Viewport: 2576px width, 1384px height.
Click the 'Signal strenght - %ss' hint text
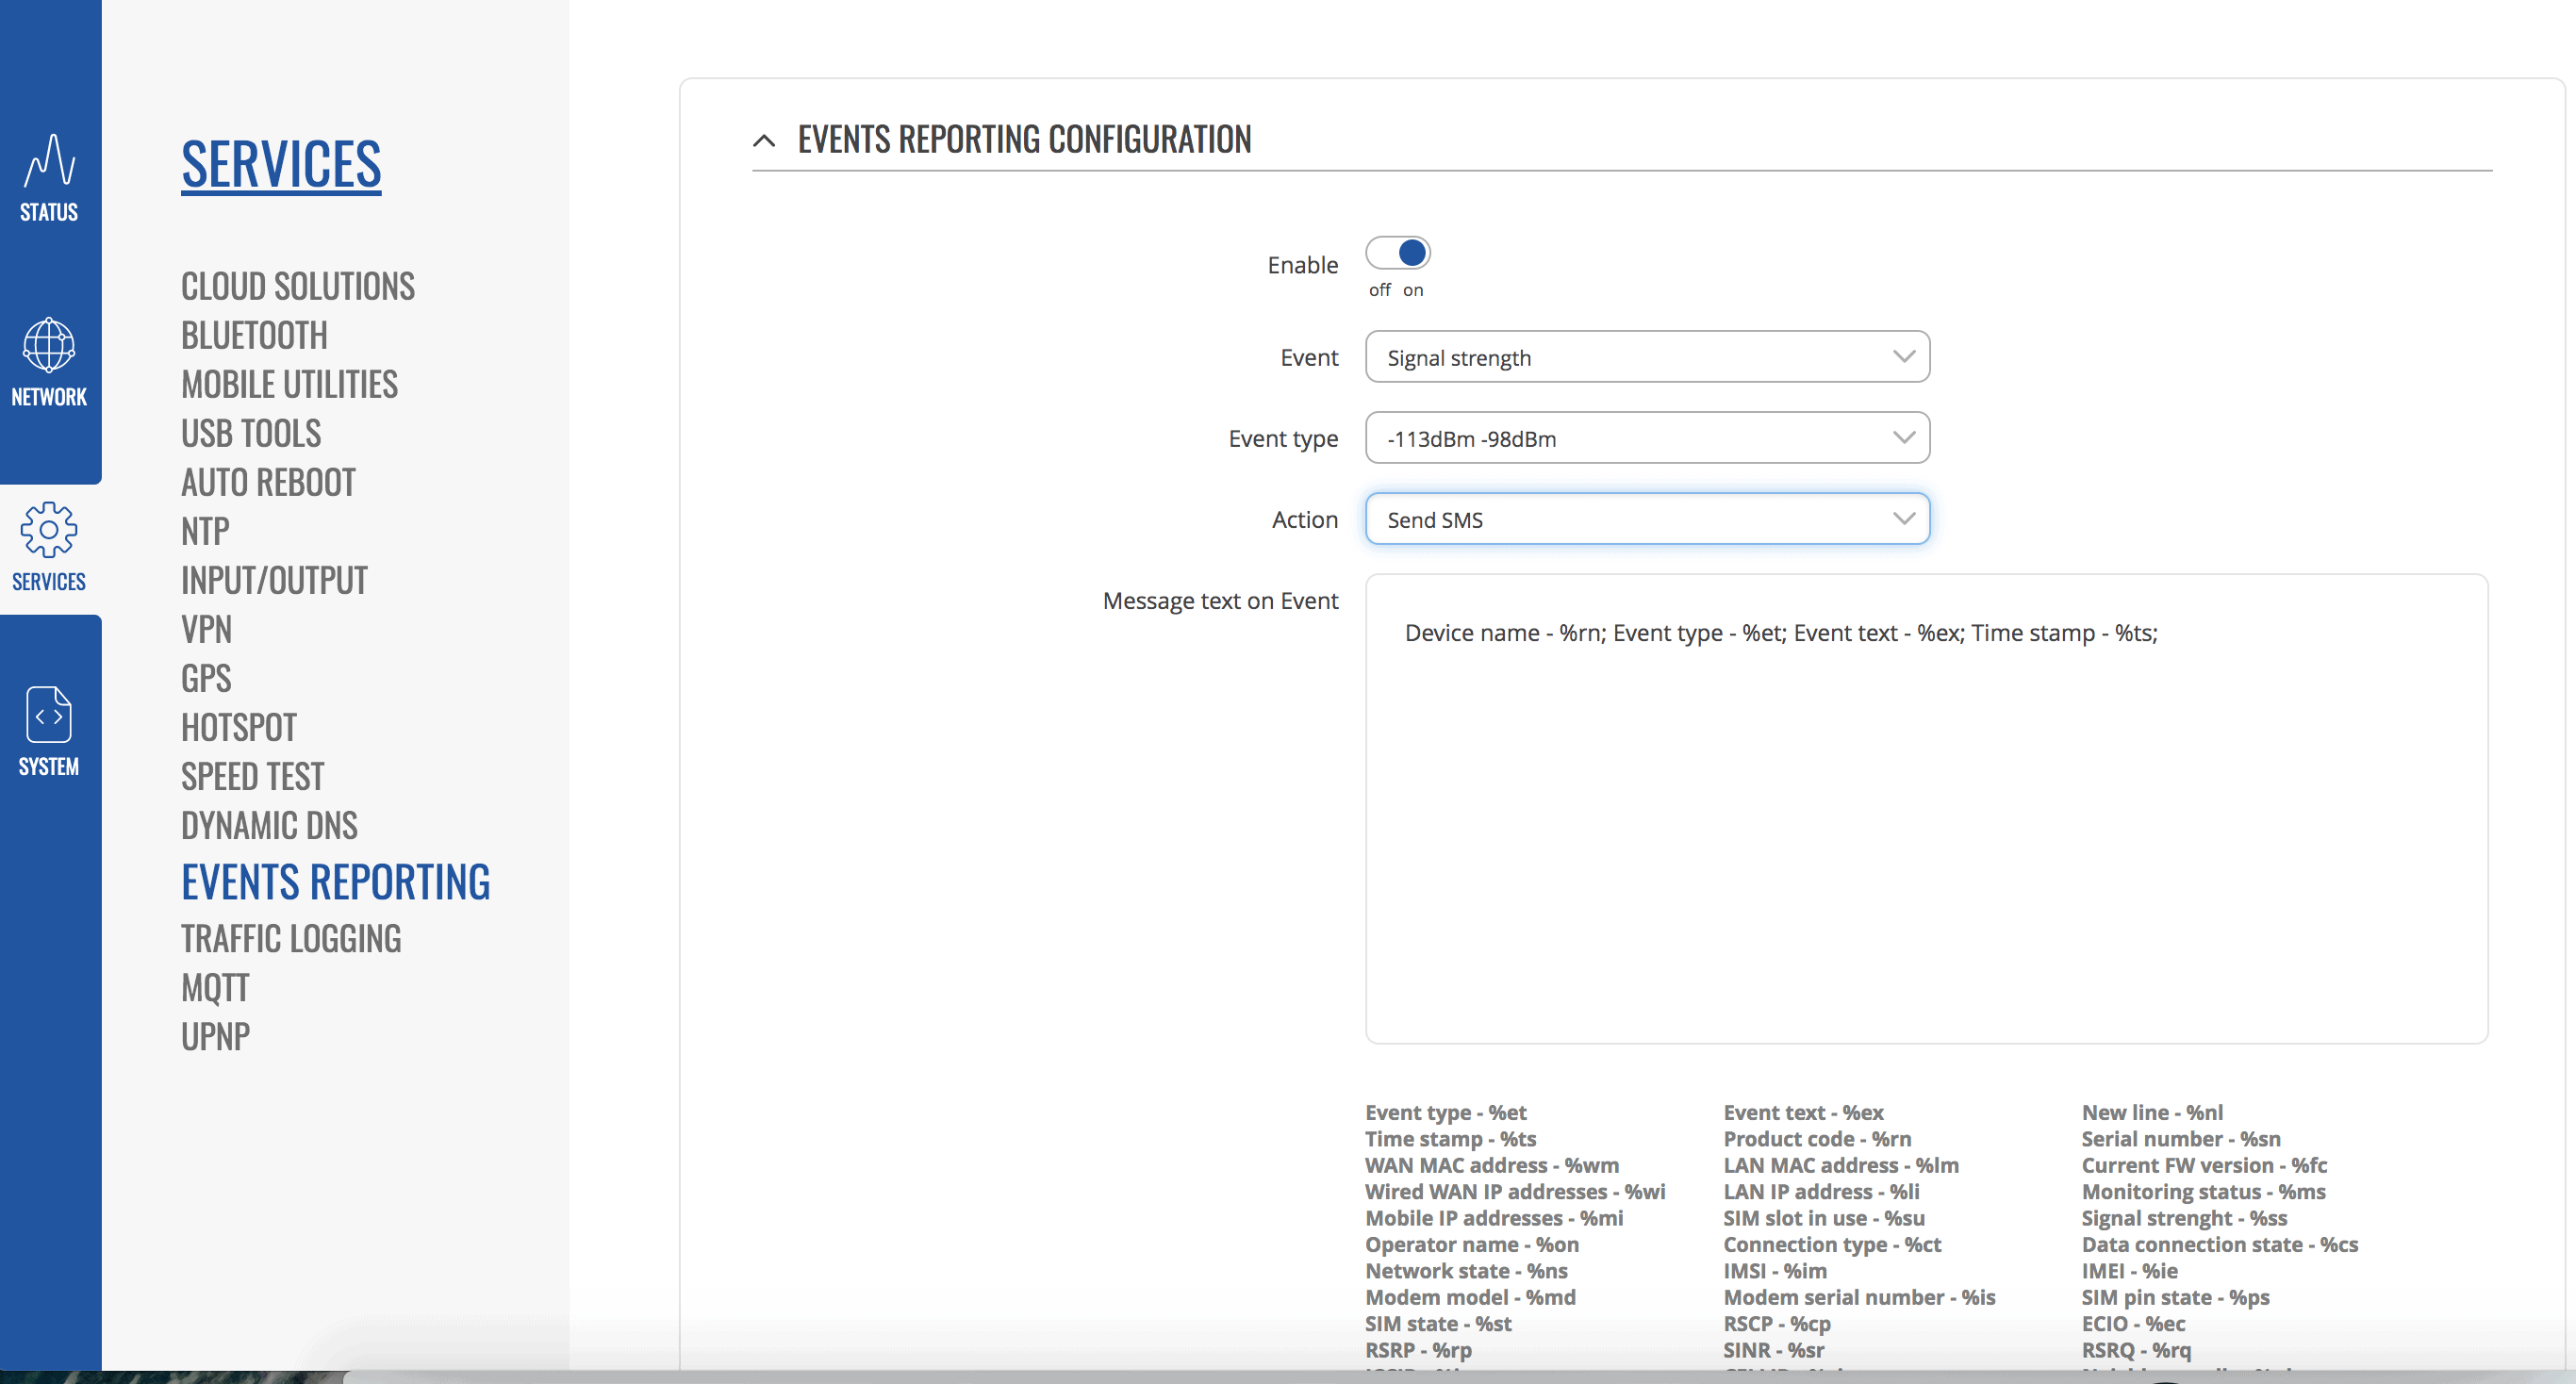click(x=2184, y=1218)
